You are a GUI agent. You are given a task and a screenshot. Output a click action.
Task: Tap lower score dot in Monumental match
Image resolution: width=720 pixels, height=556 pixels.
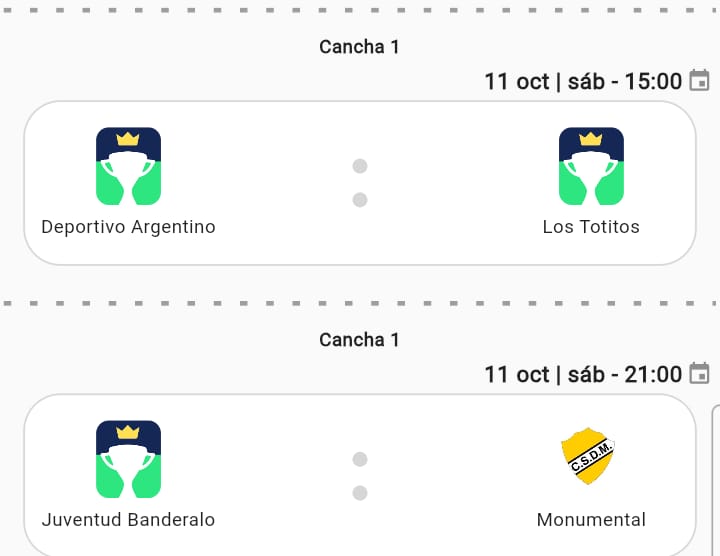tap(360, 493)
